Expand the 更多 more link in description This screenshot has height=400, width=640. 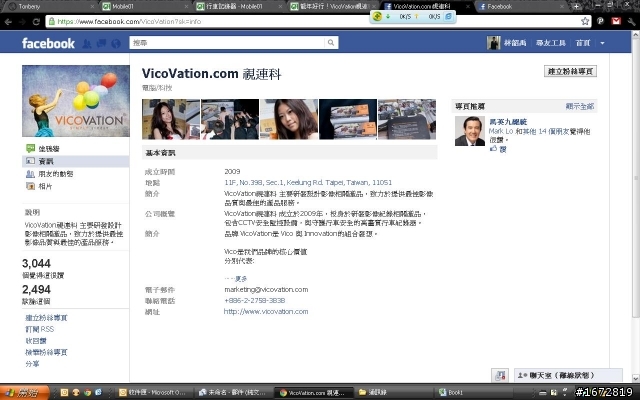pyautogui.click(x=241, y=279)
